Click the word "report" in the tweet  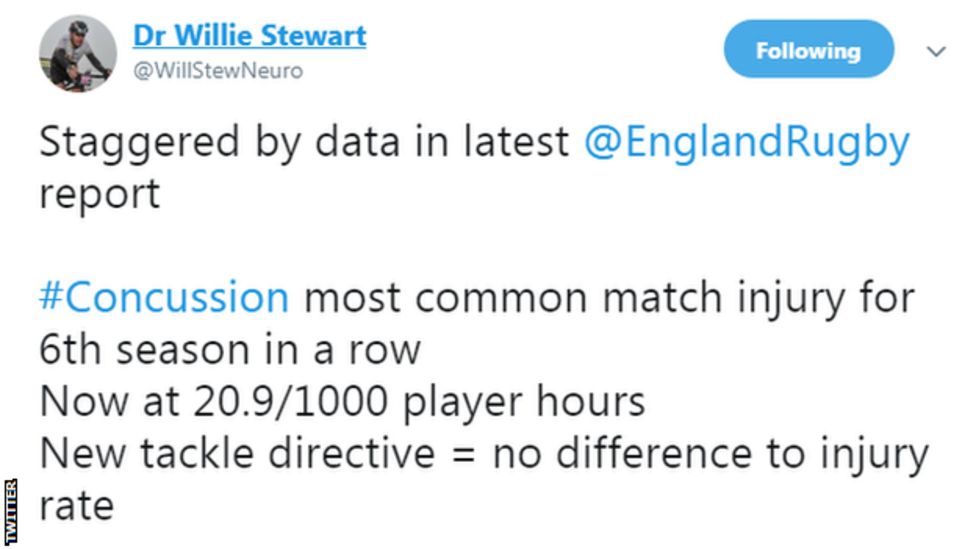click(x=99, y=194)
